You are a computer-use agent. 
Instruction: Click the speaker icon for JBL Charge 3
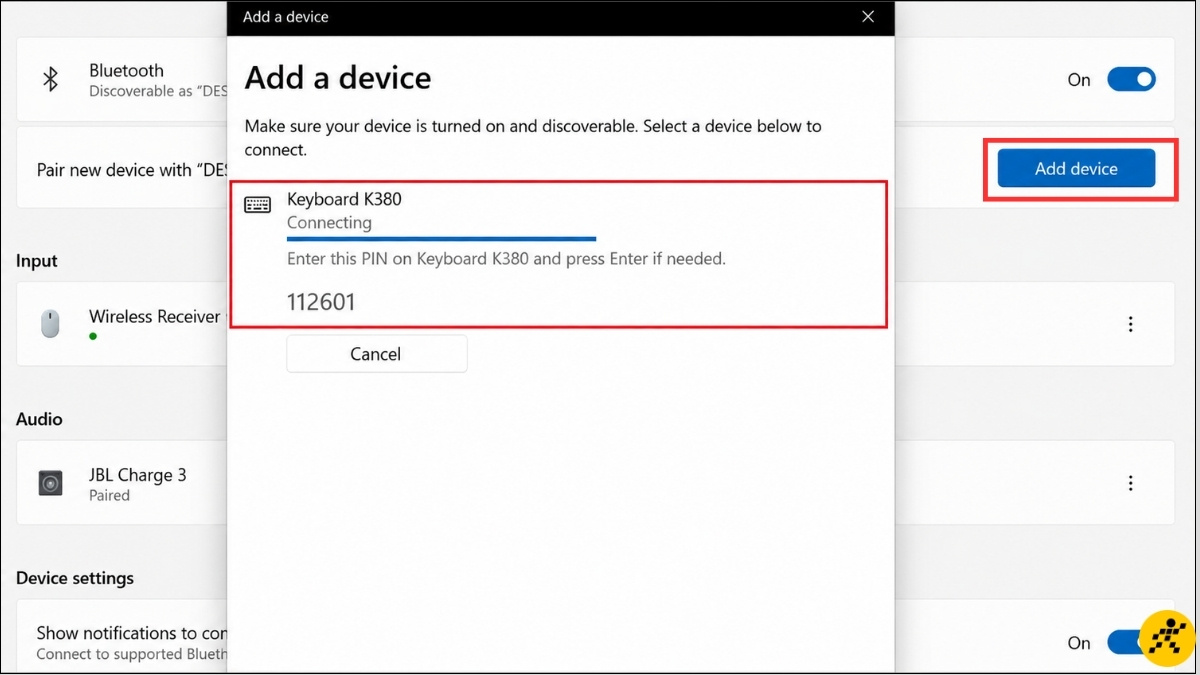pos(51,484)
